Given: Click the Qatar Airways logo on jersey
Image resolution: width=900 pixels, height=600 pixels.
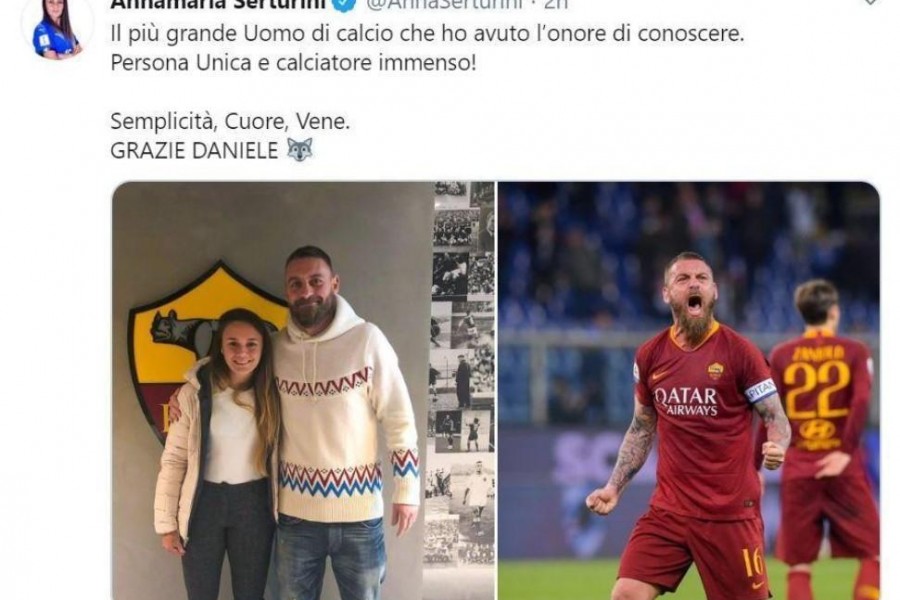Looking at the screenshot, I should pos(686,400).
